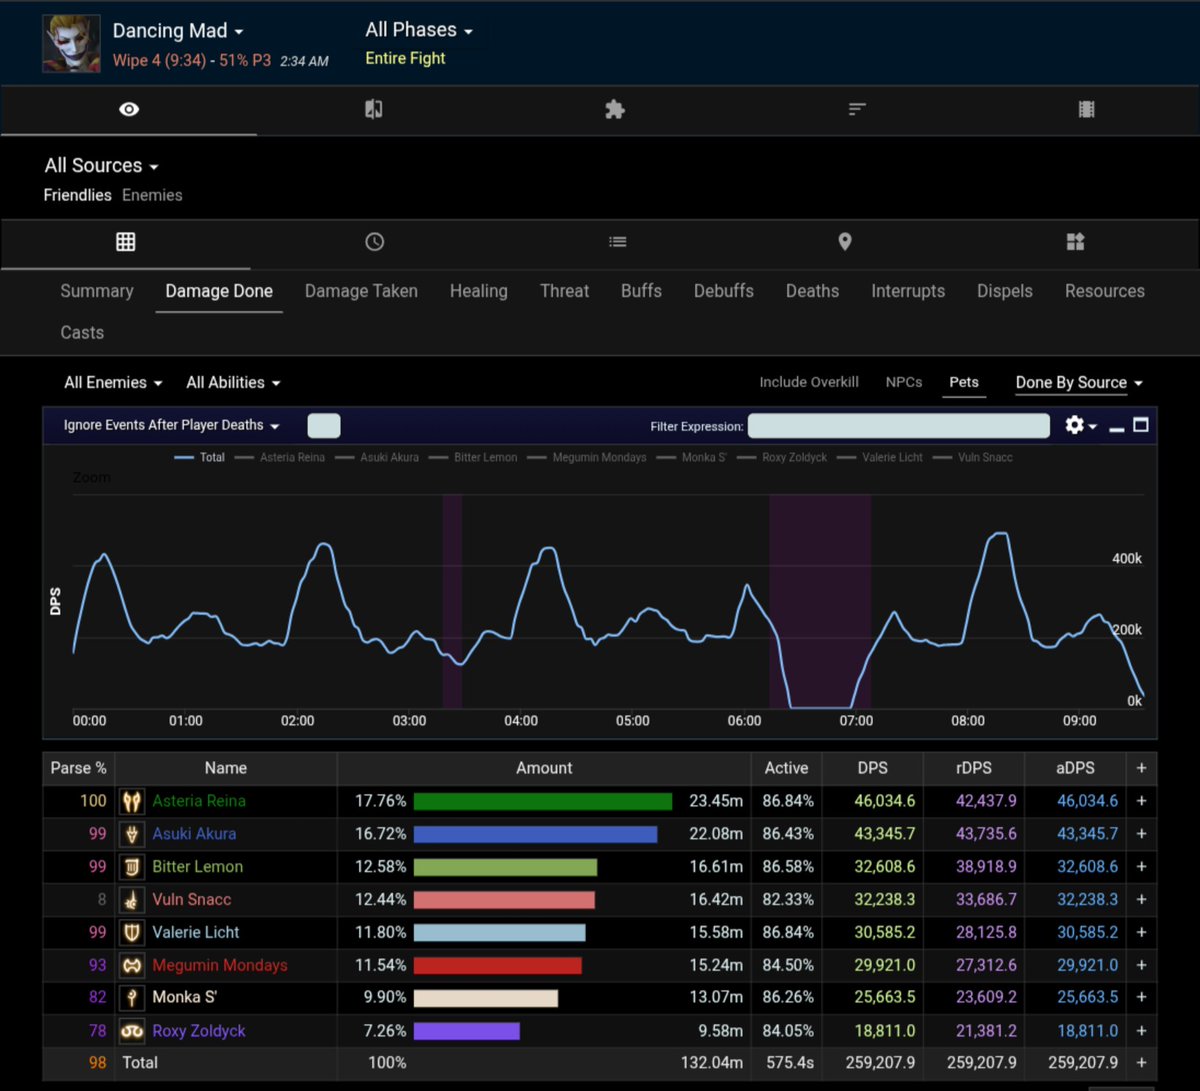The width and height of the screenshot is (1200, 1091).
Task: Select the puzzle piece icon tab
Action: click(615, 110)
